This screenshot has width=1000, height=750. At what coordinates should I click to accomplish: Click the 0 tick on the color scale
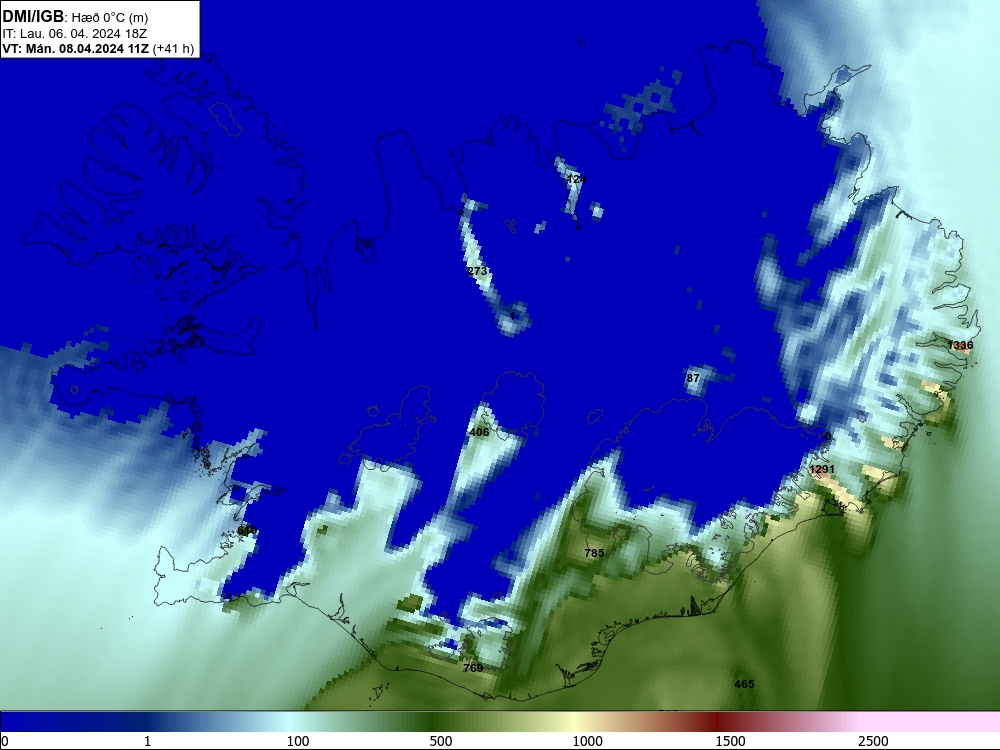(x=5, y=741)
